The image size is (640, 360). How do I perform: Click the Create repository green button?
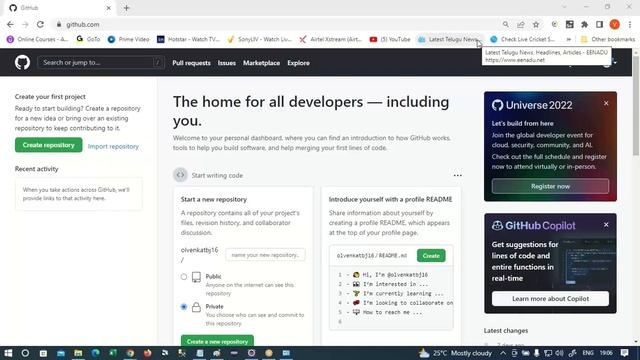[x=49, y=145]
